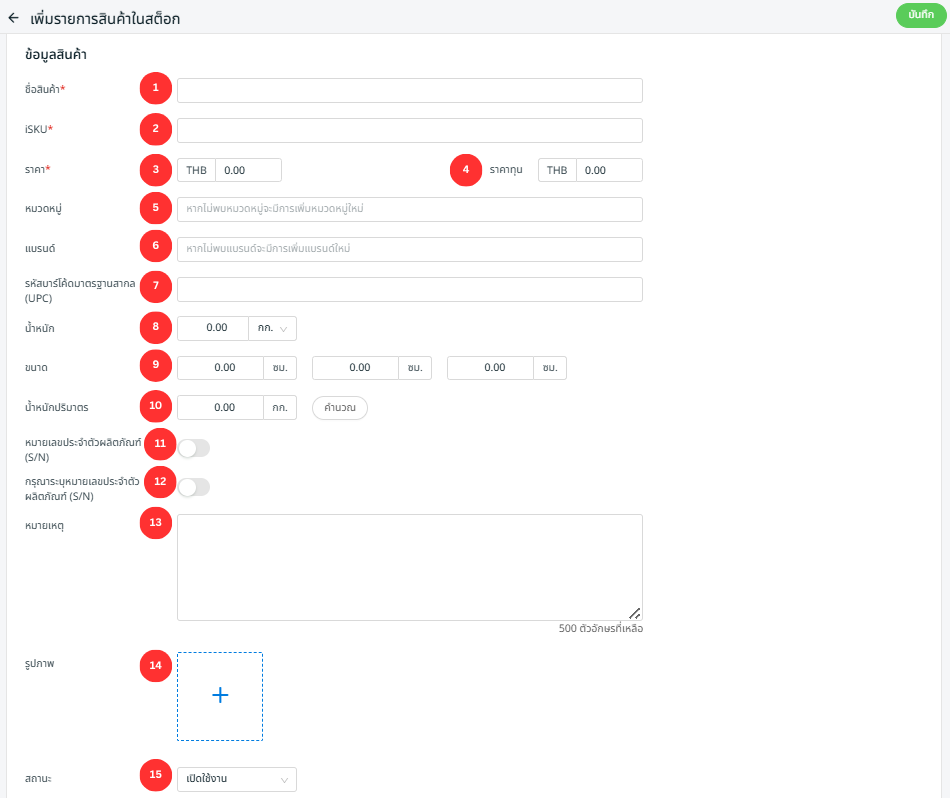
Task: Click the ราคาทุน cost price field
Action: coord(608,170)
